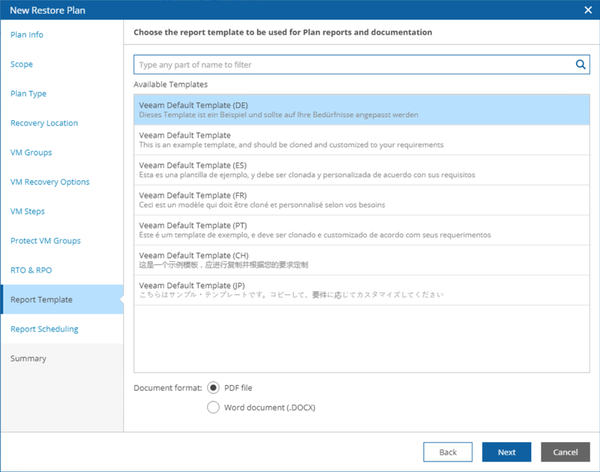Open VM Recovery Options step
The width and height of the screenshot is (600, 472).
tap(49, 182)
